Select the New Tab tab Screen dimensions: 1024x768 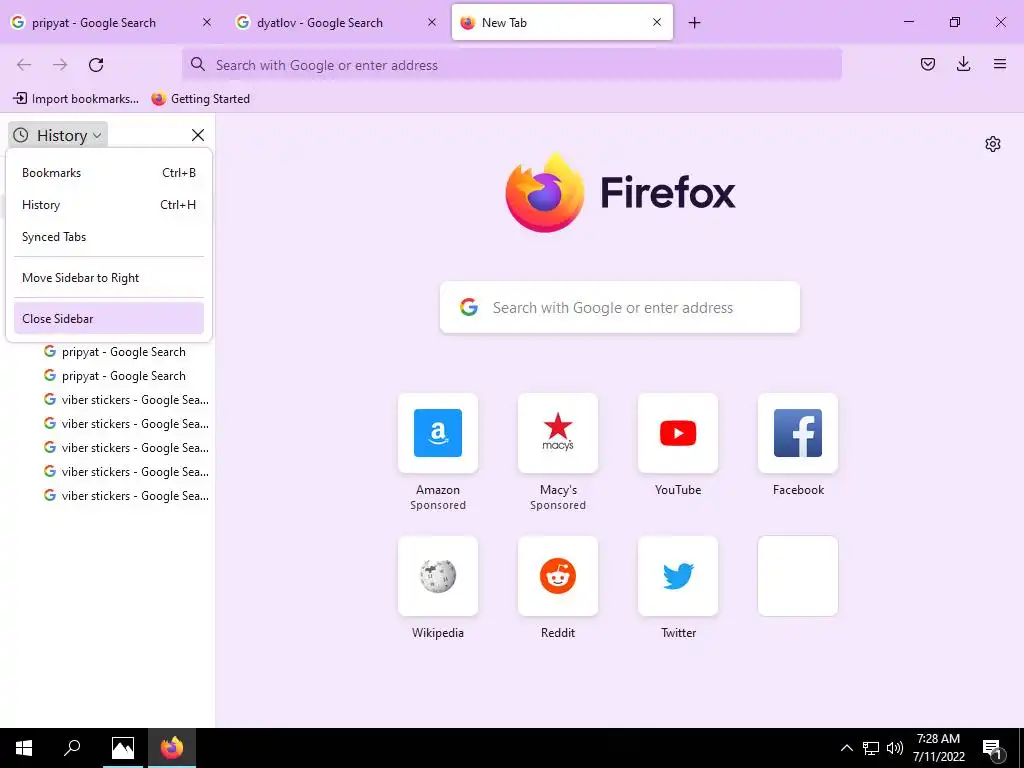tap(562, 22)
